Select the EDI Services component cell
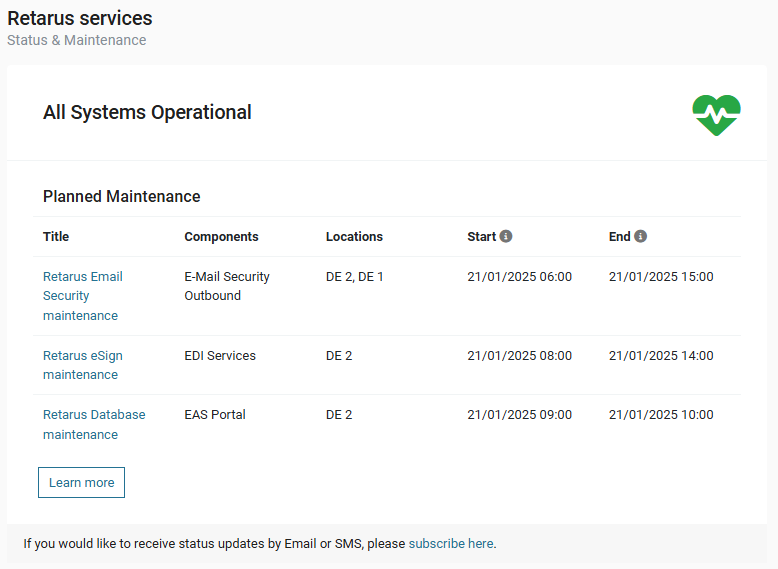Screen dimensions: 778x569 220,355
